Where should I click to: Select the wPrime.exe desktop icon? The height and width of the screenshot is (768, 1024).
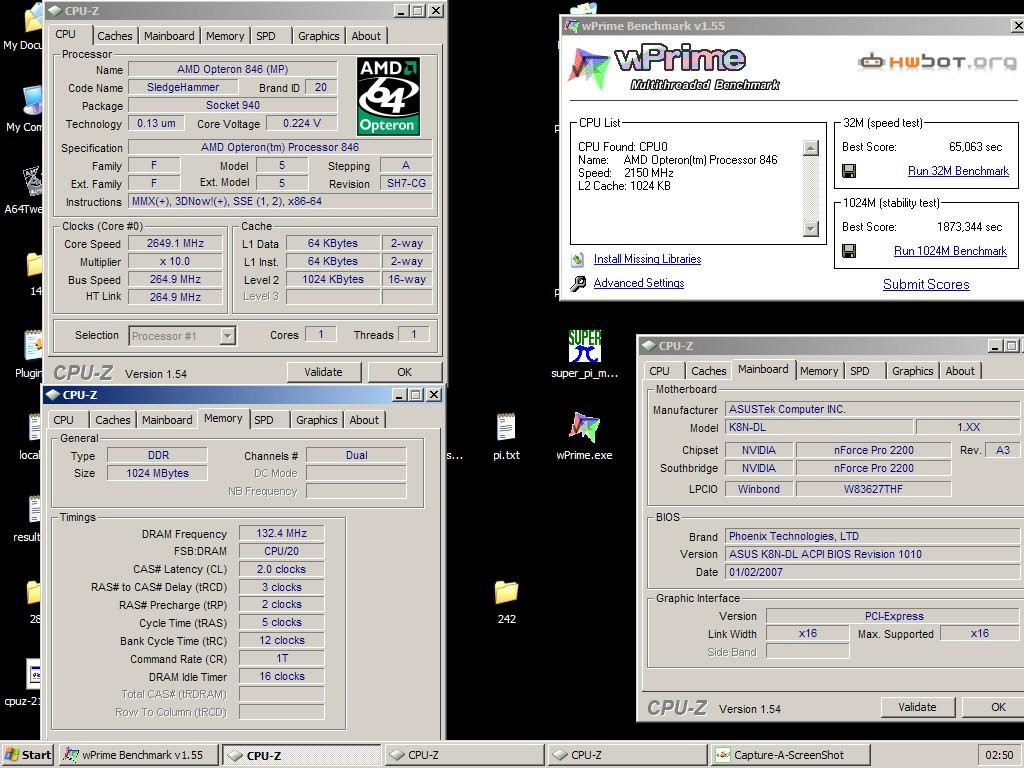point(584,427)
